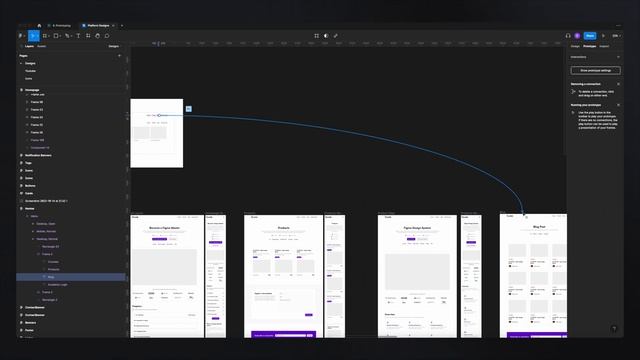Select the Buttons layer
The height and width of the screenshot is (360, 640).
pos(30,186)
